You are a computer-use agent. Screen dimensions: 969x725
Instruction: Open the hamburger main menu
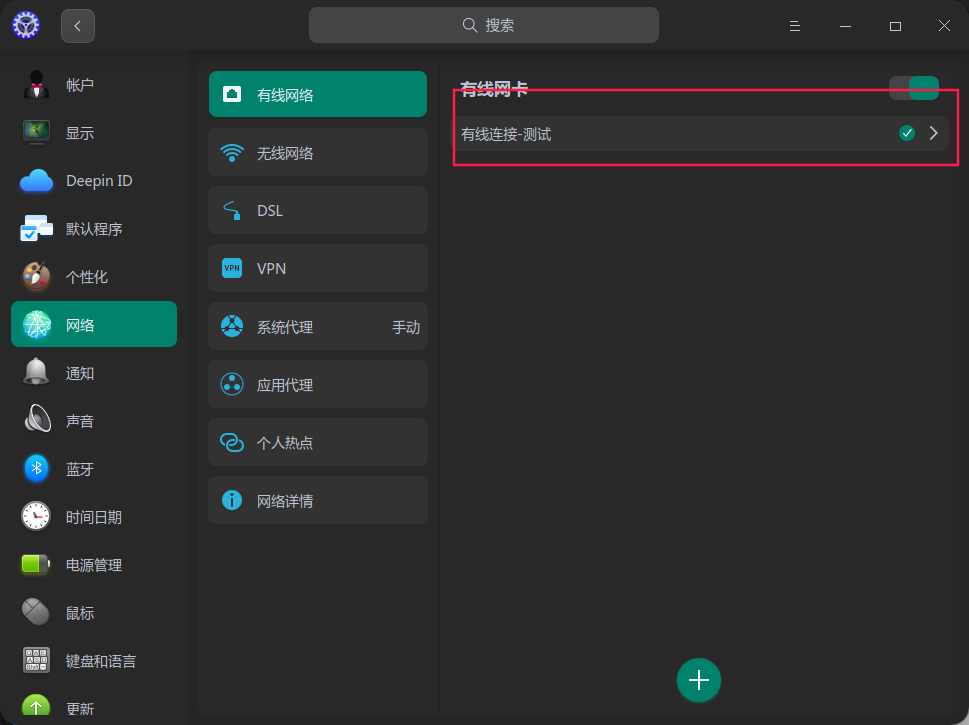tap(795, 26)
